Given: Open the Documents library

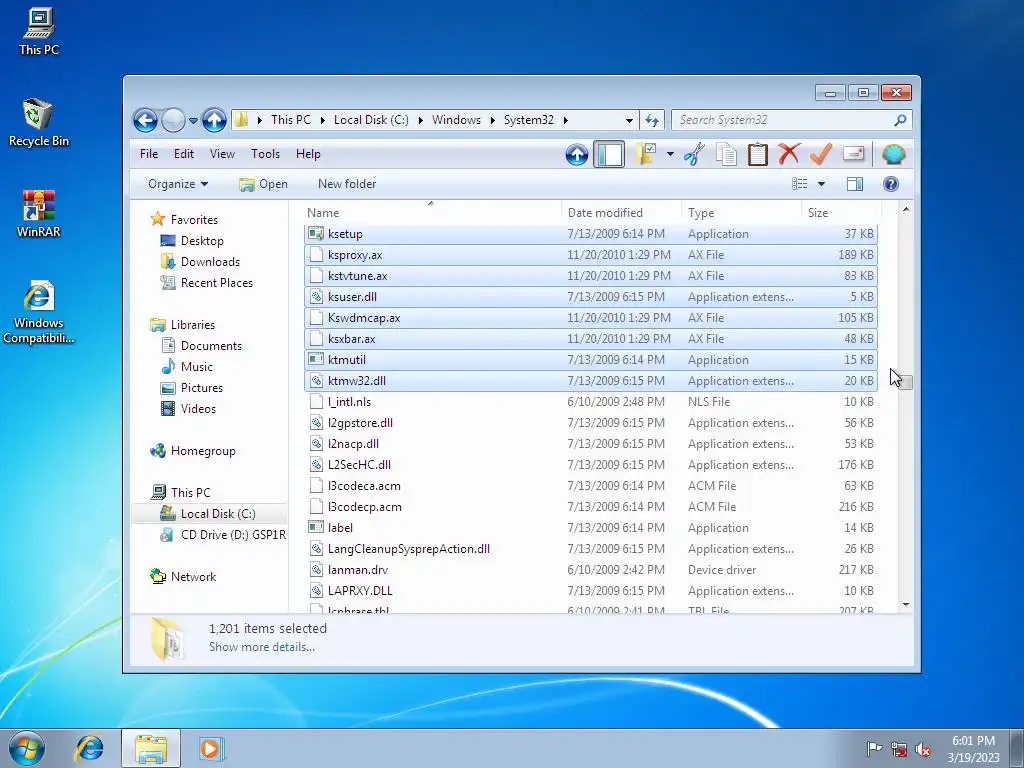Looking at the screenshot, I should pos(211,346).
